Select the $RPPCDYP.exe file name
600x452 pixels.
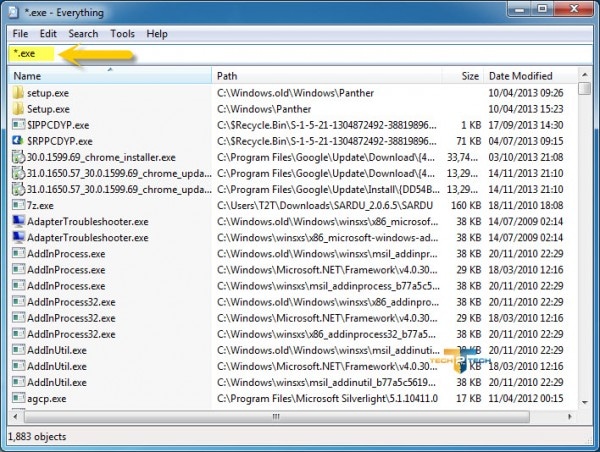(x=60, y=141)
